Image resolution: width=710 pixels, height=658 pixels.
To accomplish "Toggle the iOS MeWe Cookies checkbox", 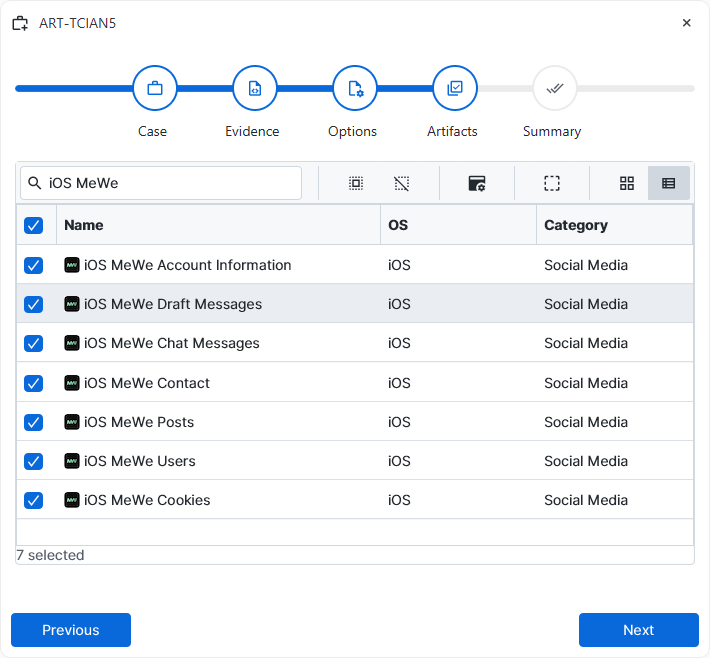I will pyautogui.click(x=34, y=500).
